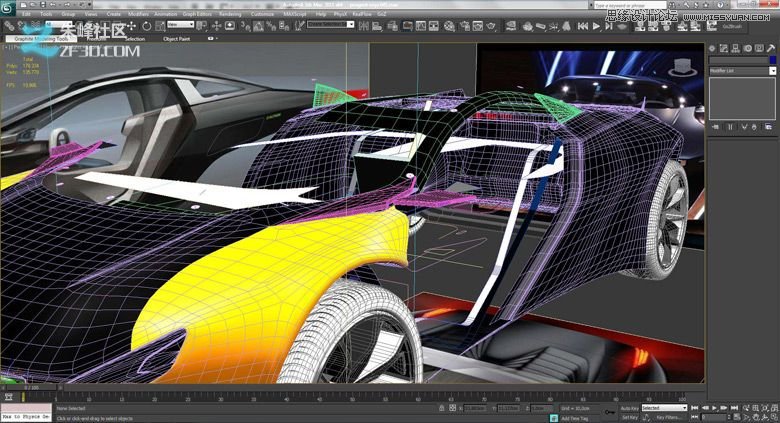Image resolution: width=780 pixels, height=423 pixels.
Task: Open the Utilities hammer panel tab
Action: click(771, 48)
